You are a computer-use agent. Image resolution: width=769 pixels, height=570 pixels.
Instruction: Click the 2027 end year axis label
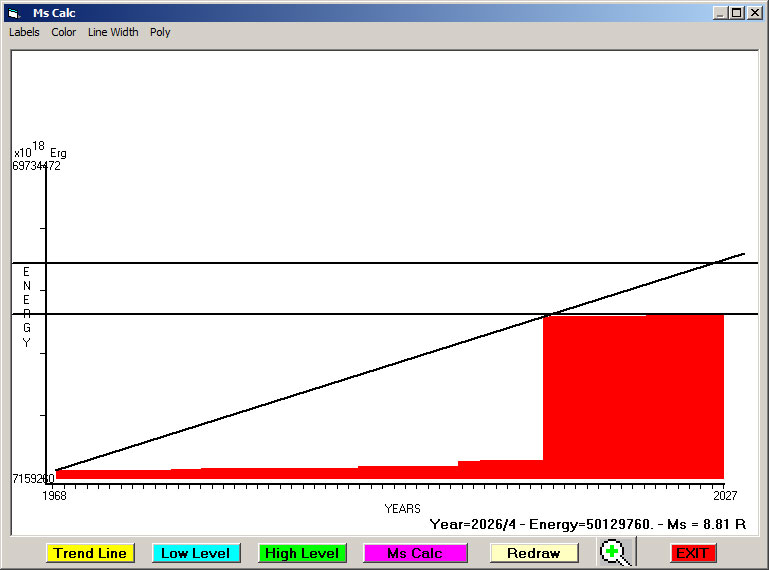(x=724, y=496)
